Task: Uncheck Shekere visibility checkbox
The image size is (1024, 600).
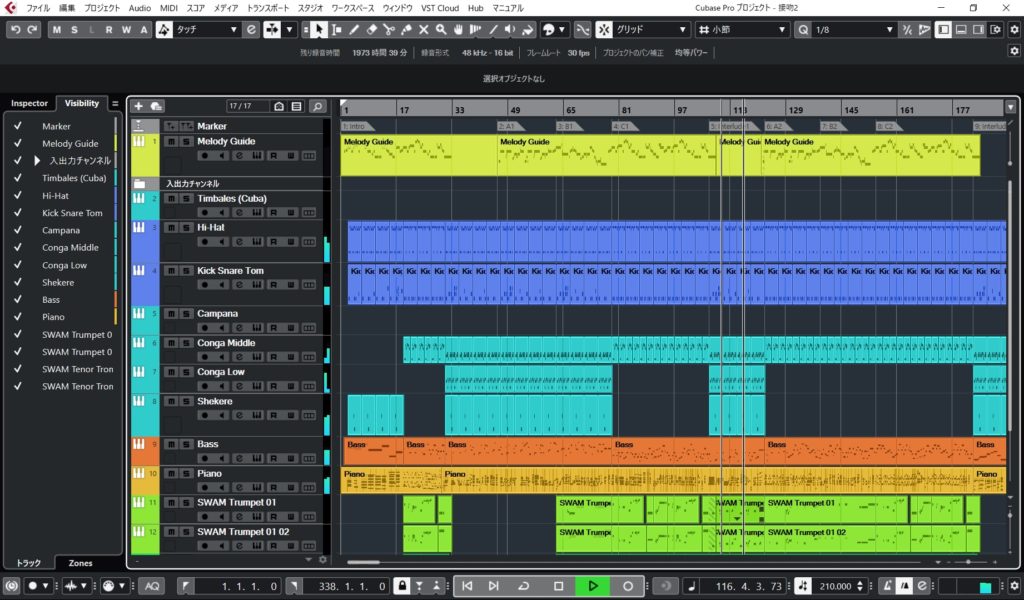Action: coord(17,282)
